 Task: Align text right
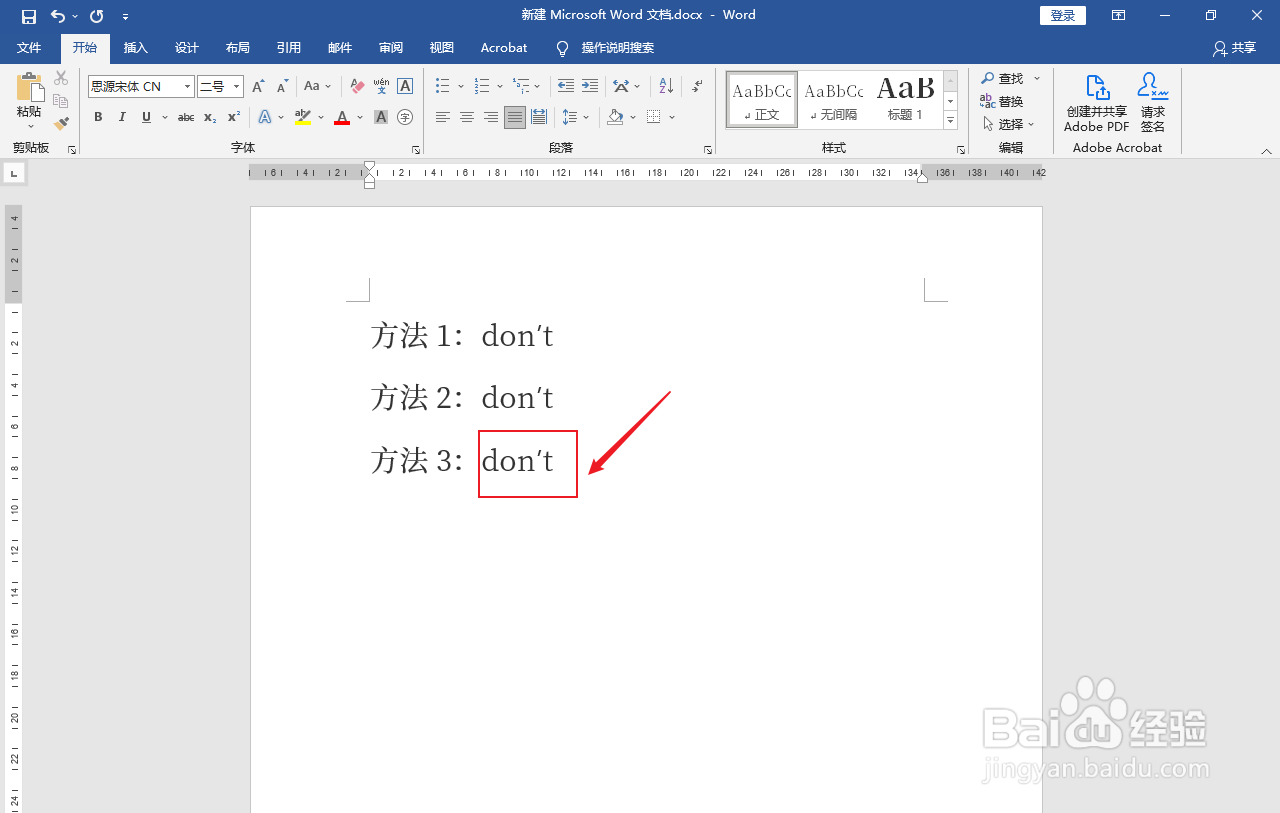pos(491,118)
